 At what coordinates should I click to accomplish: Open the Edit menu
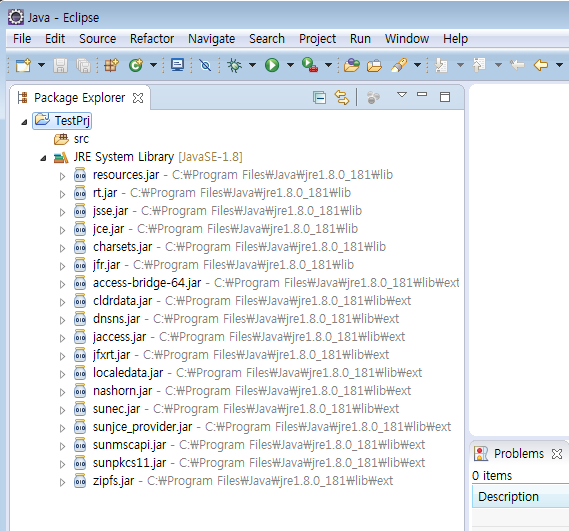pyautogui.click(x=55, y=38)
